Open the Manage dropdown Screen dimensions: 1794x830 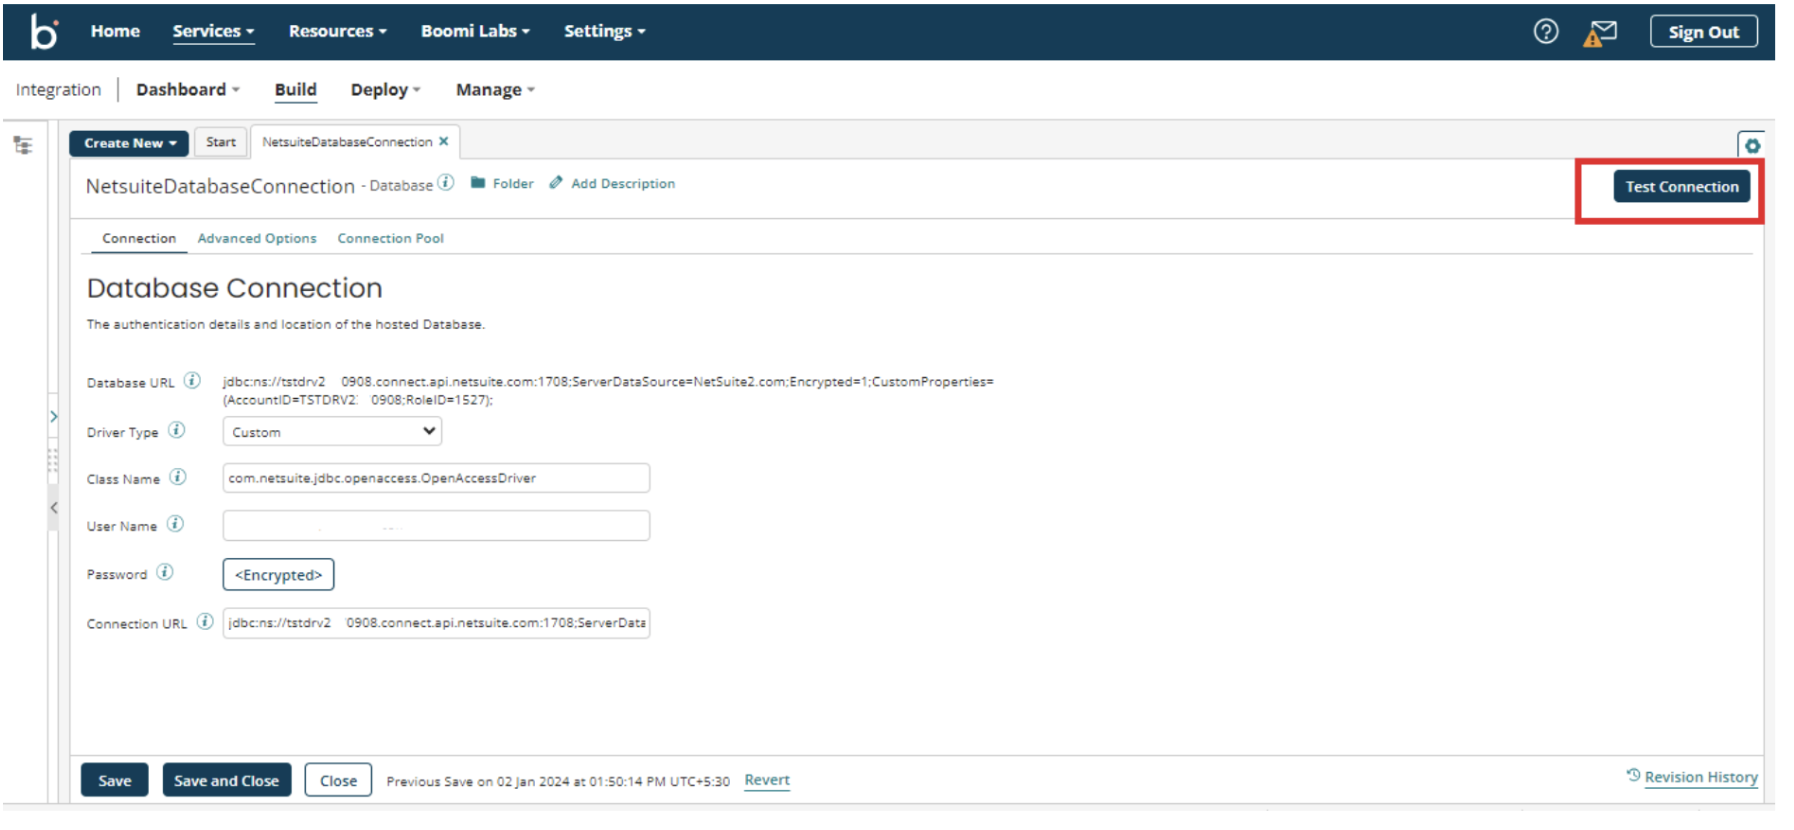(496, 90)
